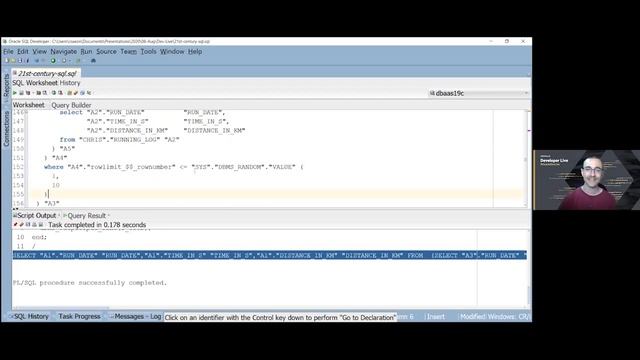Run Statement with the green play icon
This screenshot has width=640, height=360.
coord(14,93)
